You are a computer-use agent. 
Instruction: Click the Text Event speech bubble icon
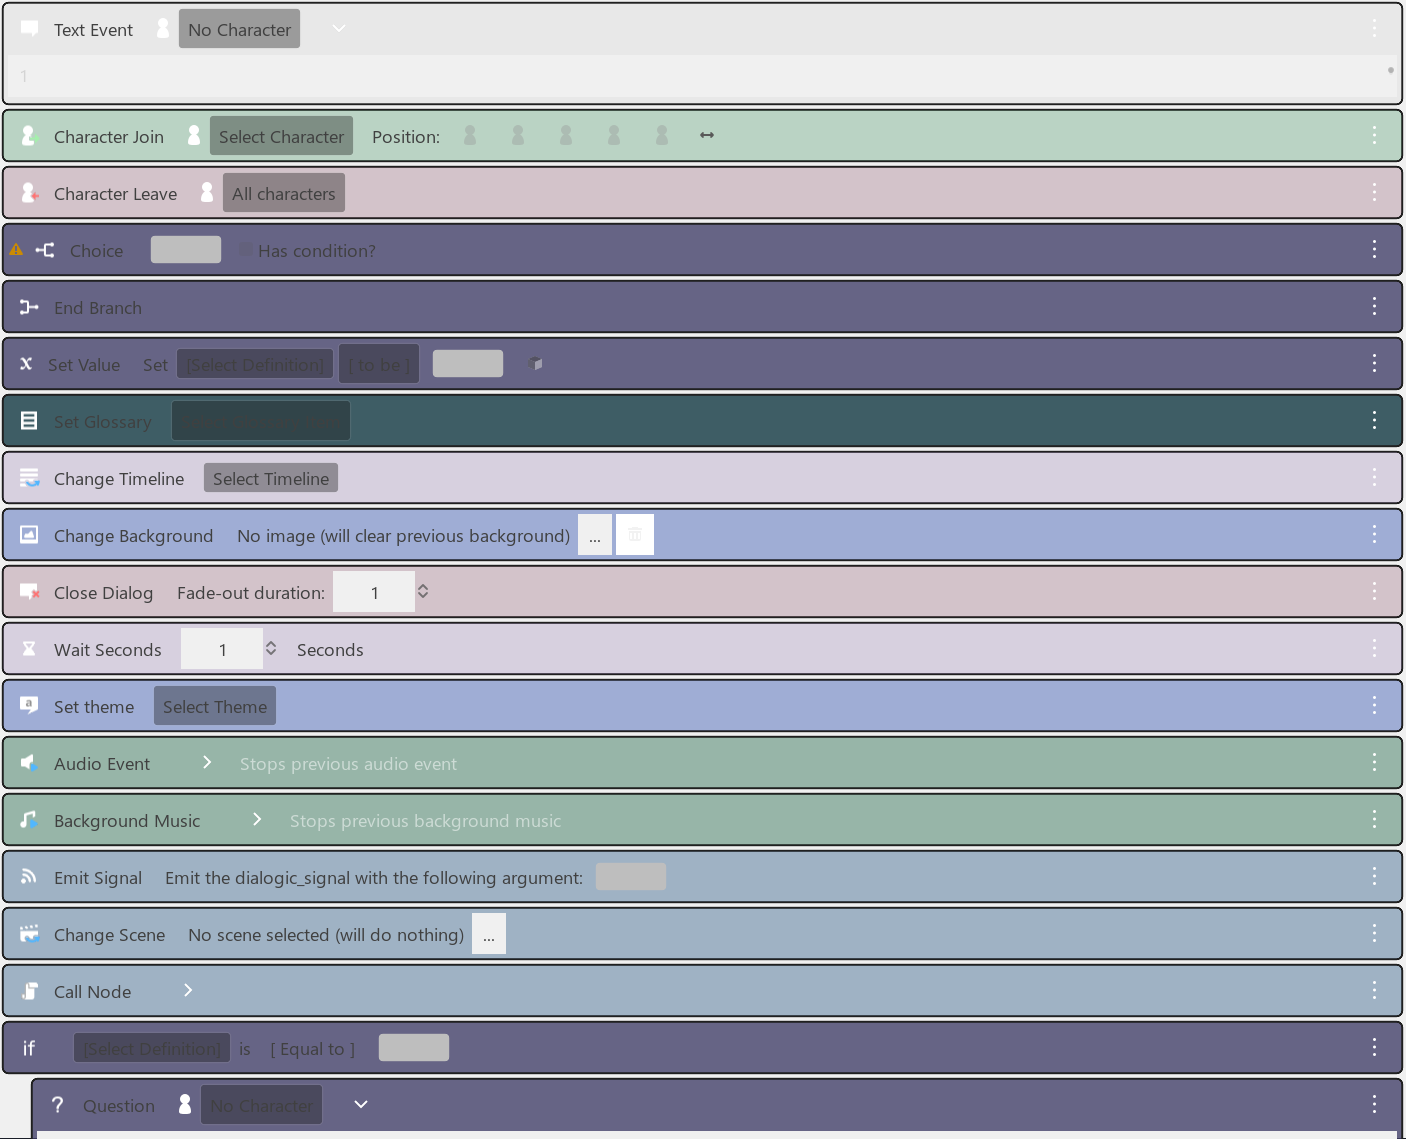tap(29, 29)
